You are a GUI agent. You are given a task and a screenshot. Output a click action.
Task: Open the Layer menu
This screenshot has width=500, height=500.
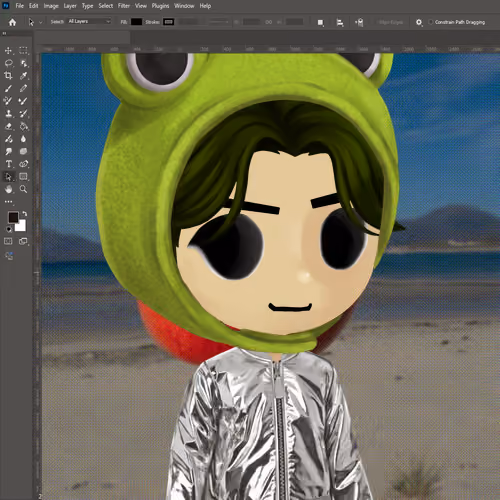(70, 6)
